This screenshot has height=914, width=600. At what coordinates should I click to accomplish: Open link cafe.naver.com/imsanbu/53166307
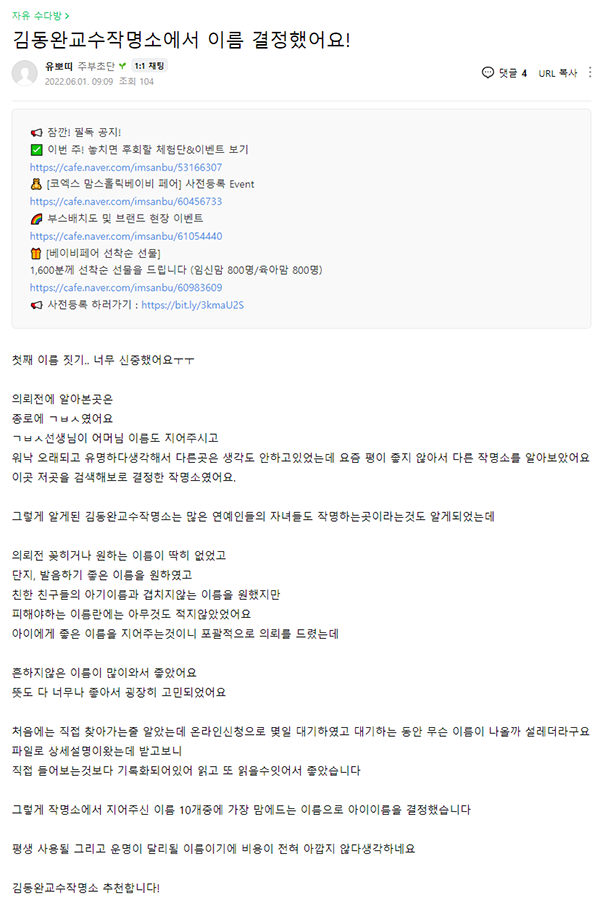tap(126, 167)
